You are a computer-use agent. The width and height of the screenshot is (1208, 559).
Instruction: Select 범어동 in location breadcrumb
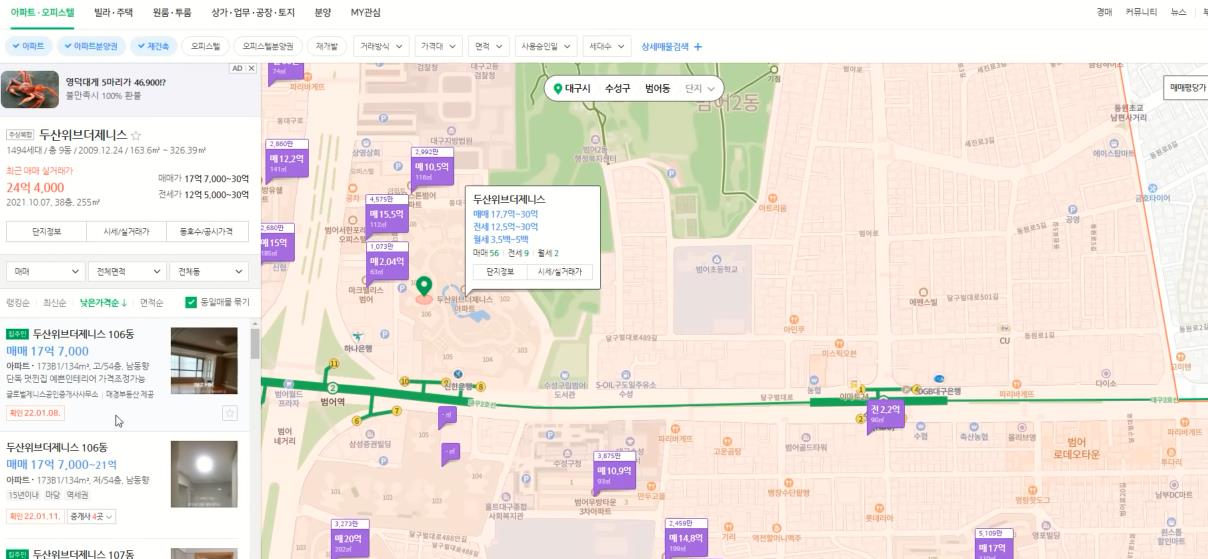click(657, 88)
